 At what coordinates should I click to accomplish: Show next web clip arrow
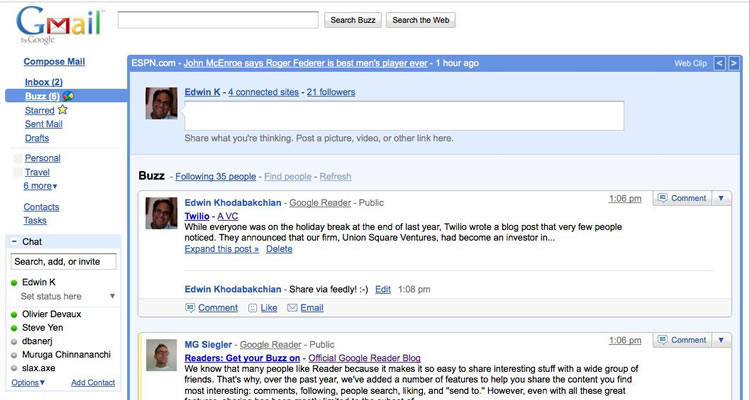(733, 63)
